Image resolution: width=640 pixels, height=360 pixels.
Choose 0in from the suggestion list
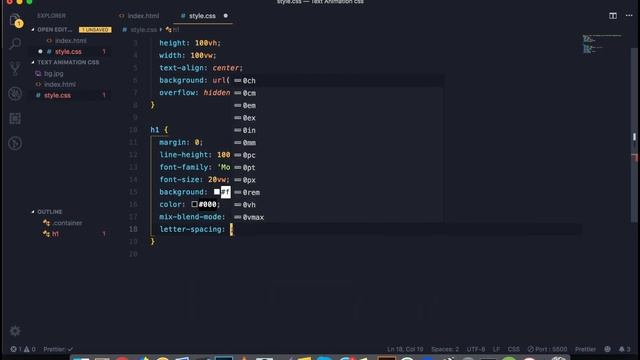338,130
